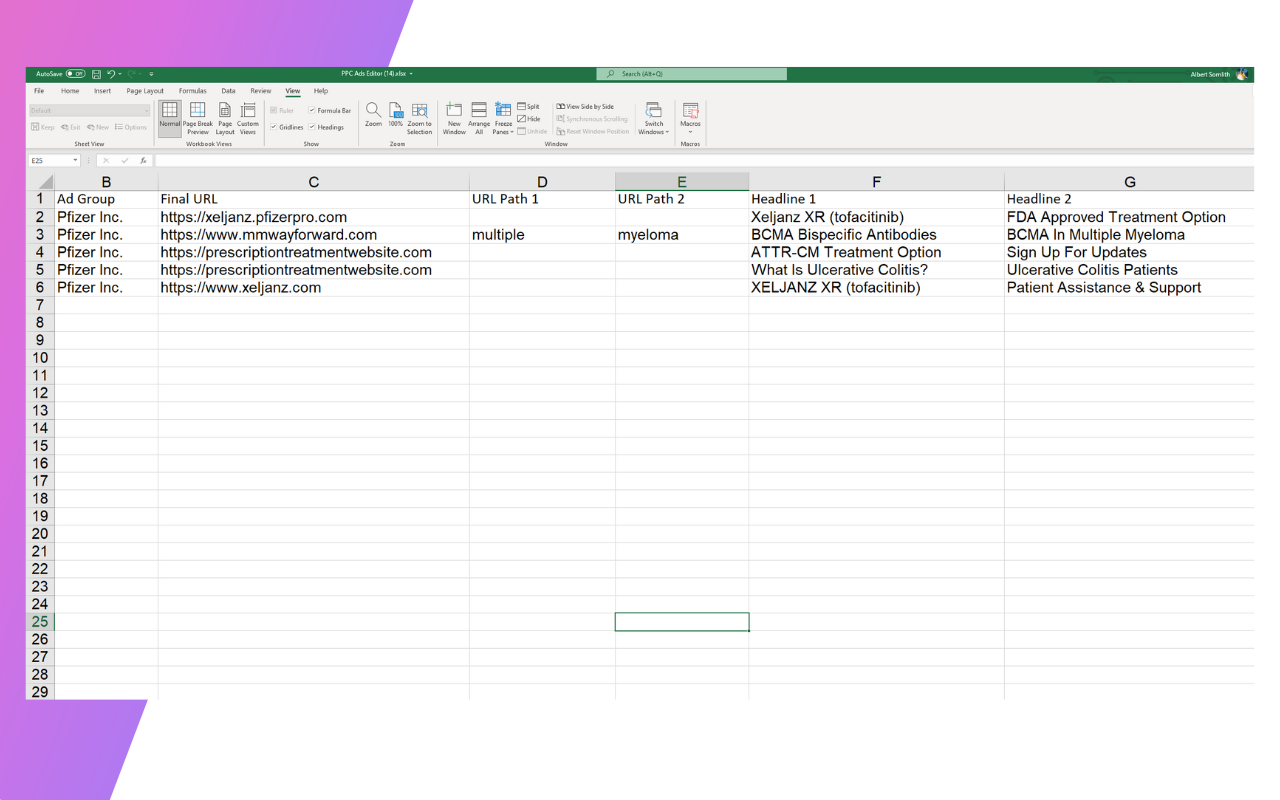Click Zoom to Selection
This screenshot has width=1280, height=800.
pos(420,117)
